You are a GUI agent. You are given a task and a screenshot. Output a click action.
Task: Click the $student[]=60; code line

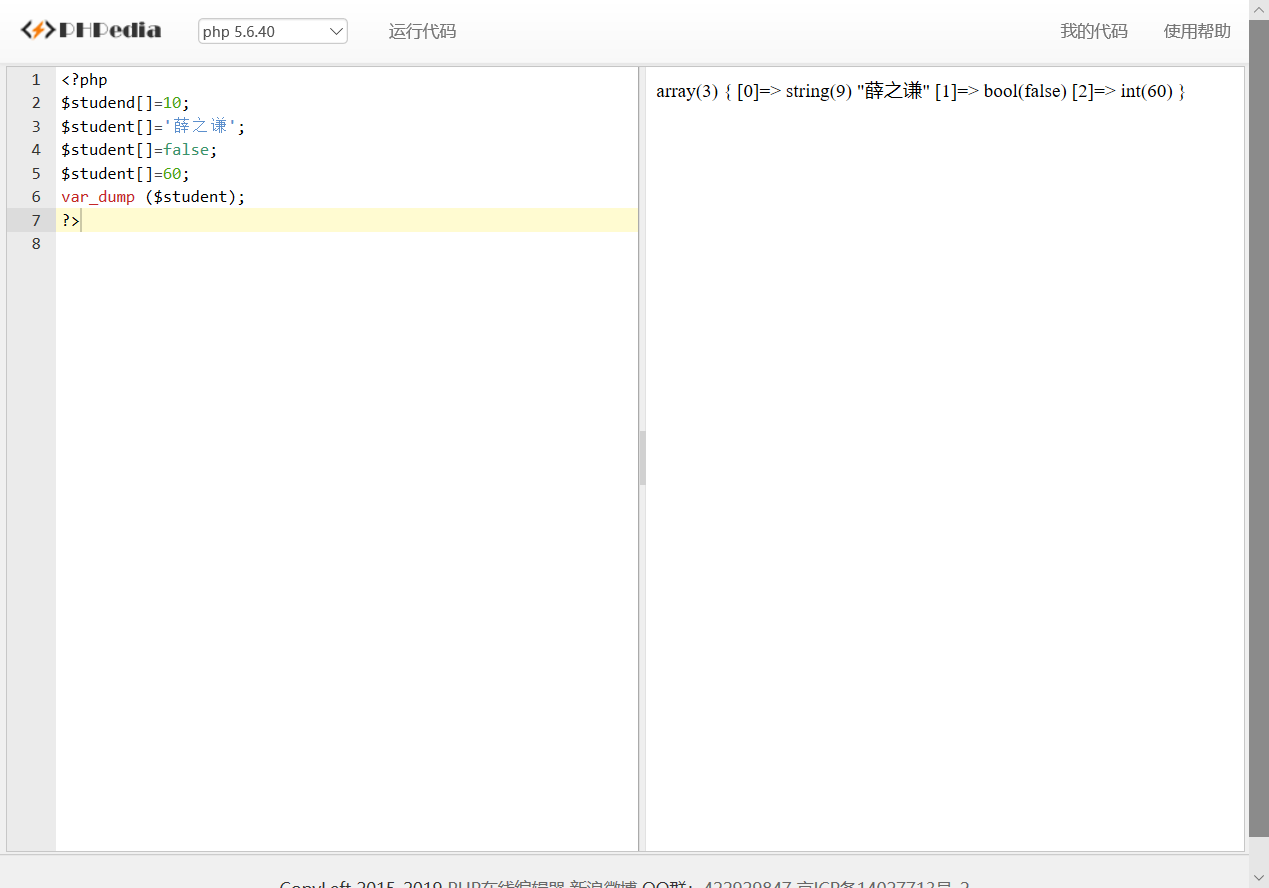(125, 173)
